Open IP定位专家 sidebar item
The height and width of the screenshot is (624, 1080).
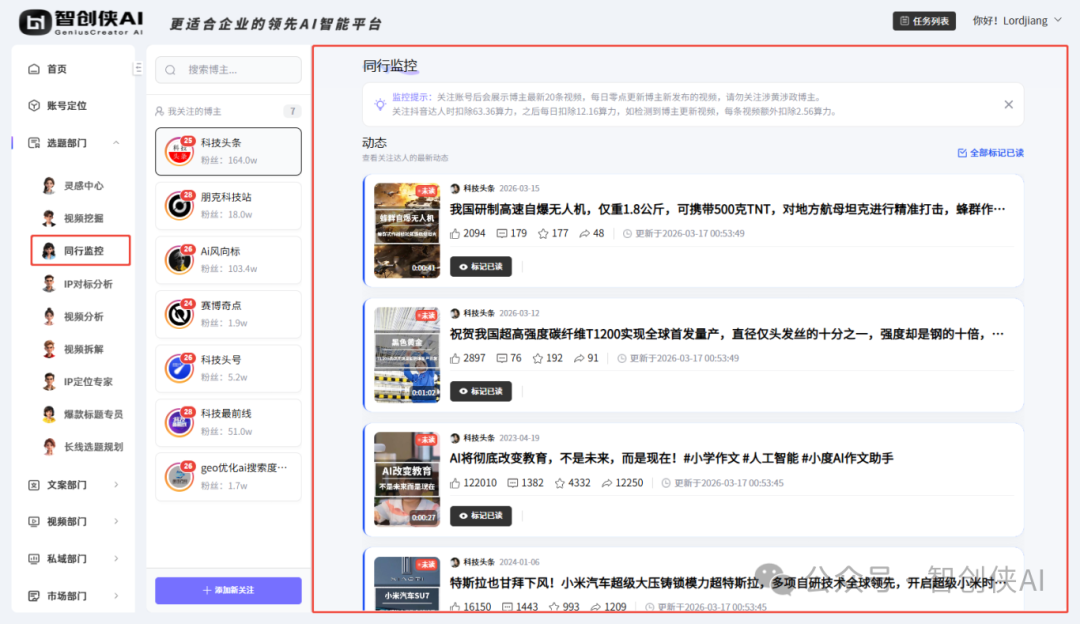(x=77, y=381)
